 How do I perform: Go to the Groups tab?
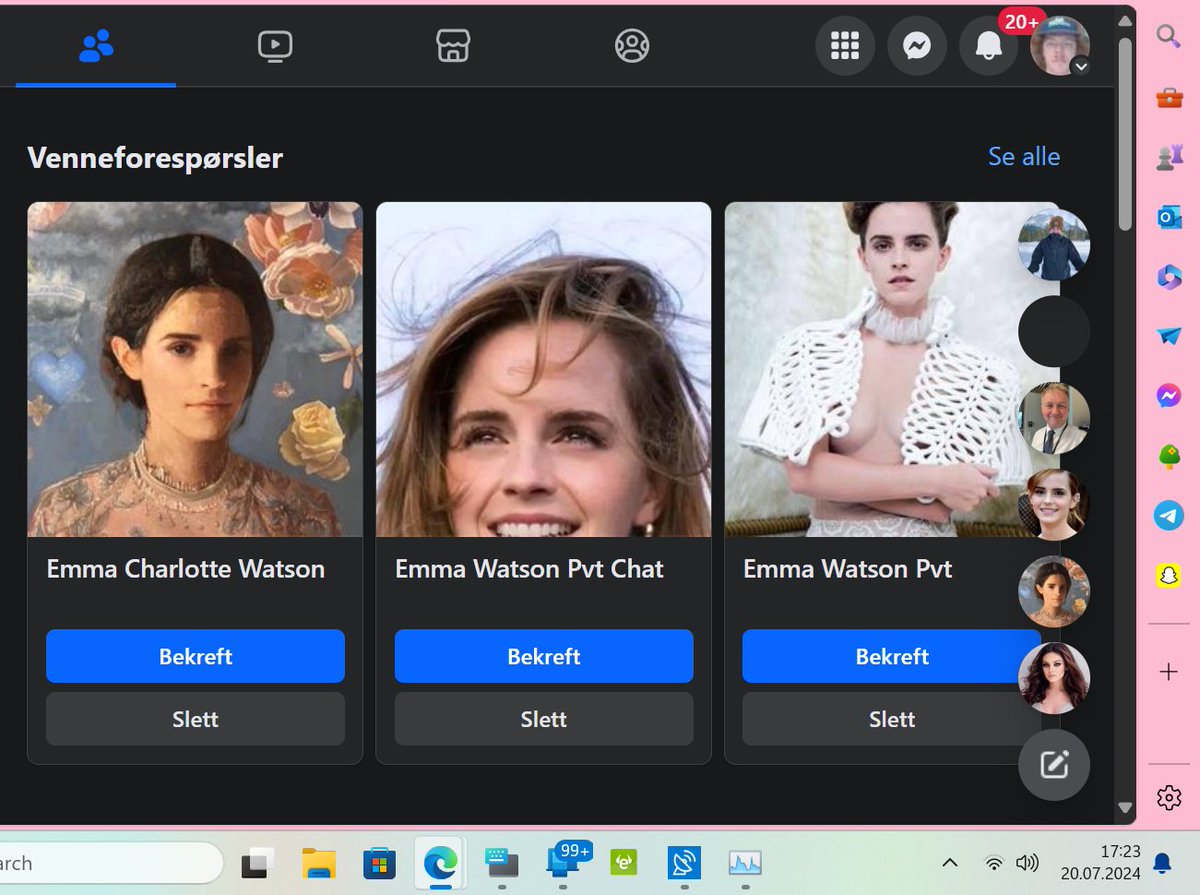632,46
